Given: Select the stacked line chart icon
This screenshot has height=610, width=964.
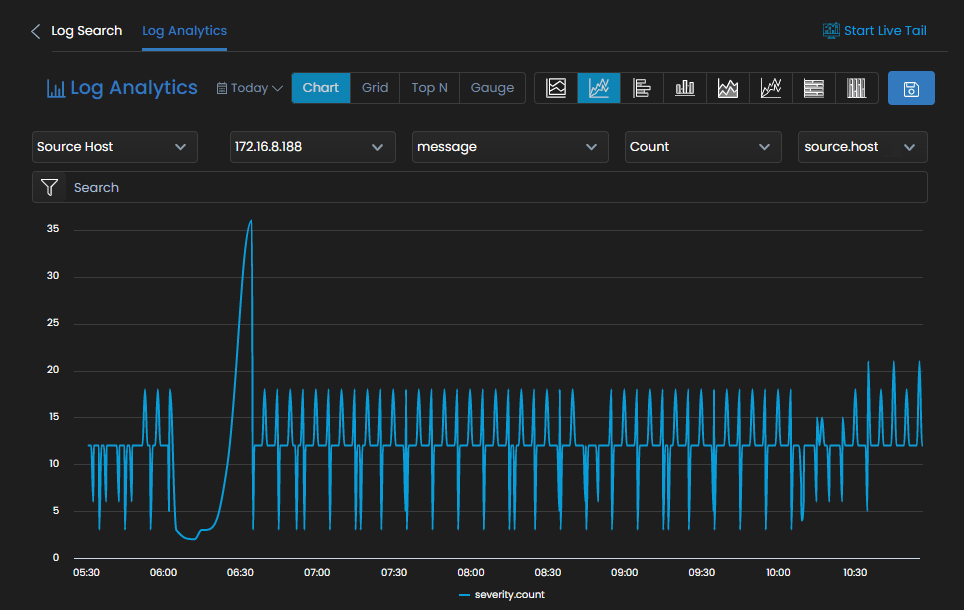Looking at the screenshot, I should click(771, 88).
